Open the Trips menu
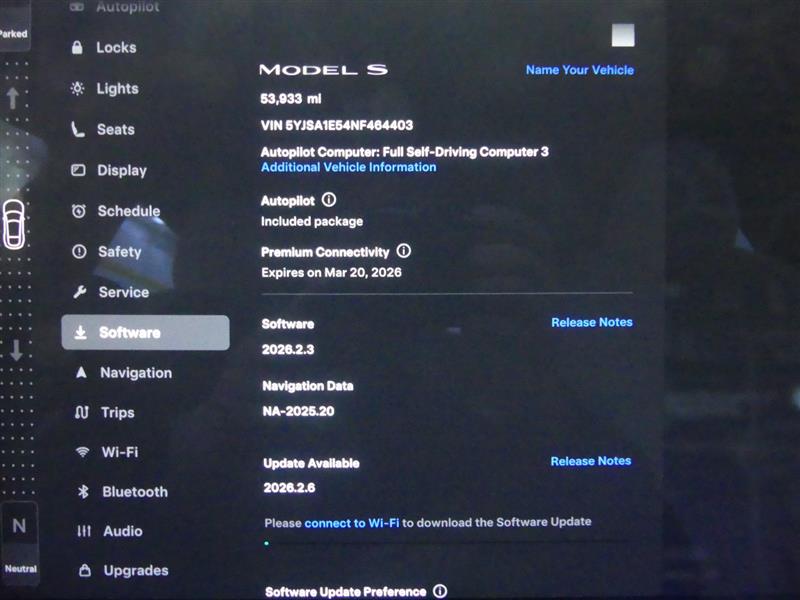The image size is (800, 600). click(x=117, y=412)
